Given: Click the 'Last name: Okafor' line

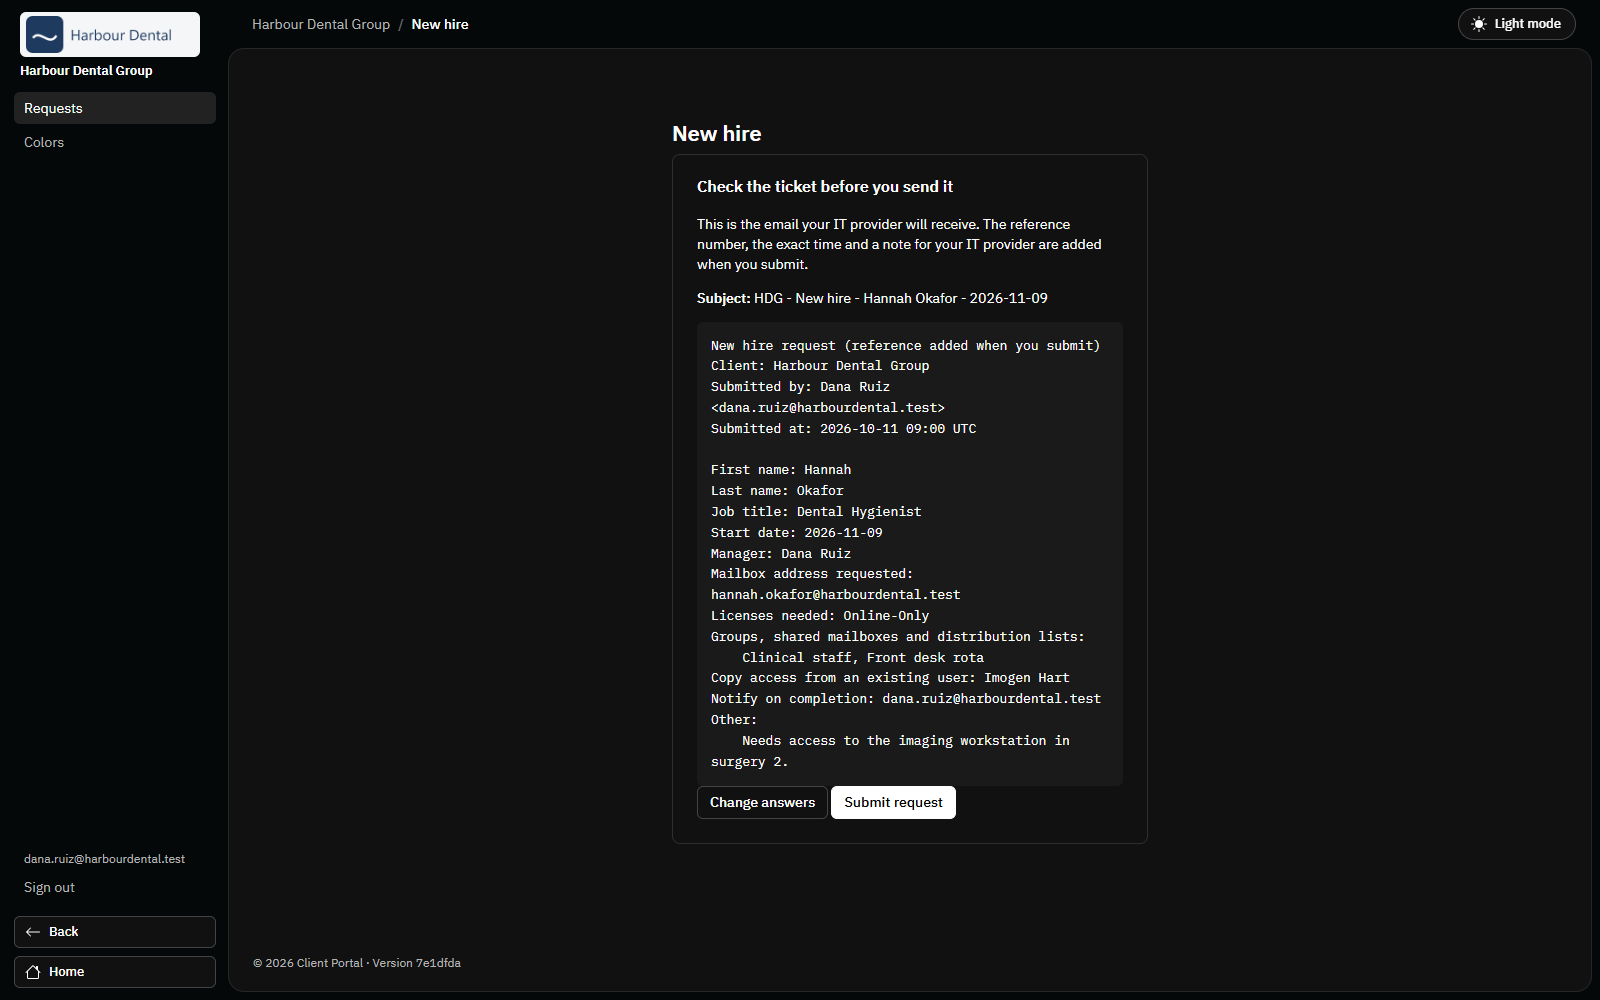Looking at the screenshot, I should pyautogui.click(x=777, y=491).
